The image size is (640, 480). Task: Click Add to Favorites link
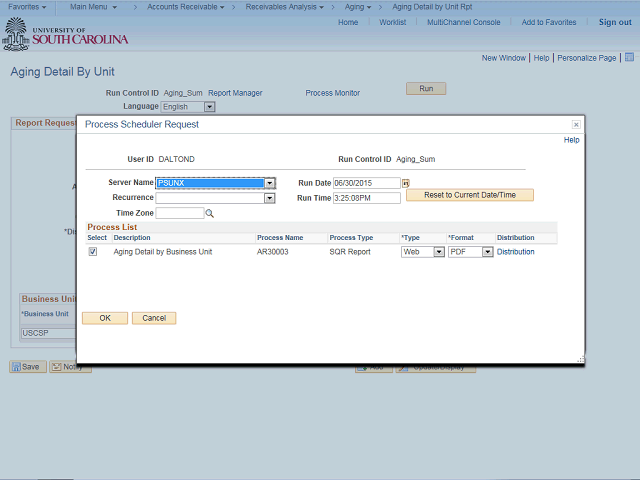click(x=549, y=22)
